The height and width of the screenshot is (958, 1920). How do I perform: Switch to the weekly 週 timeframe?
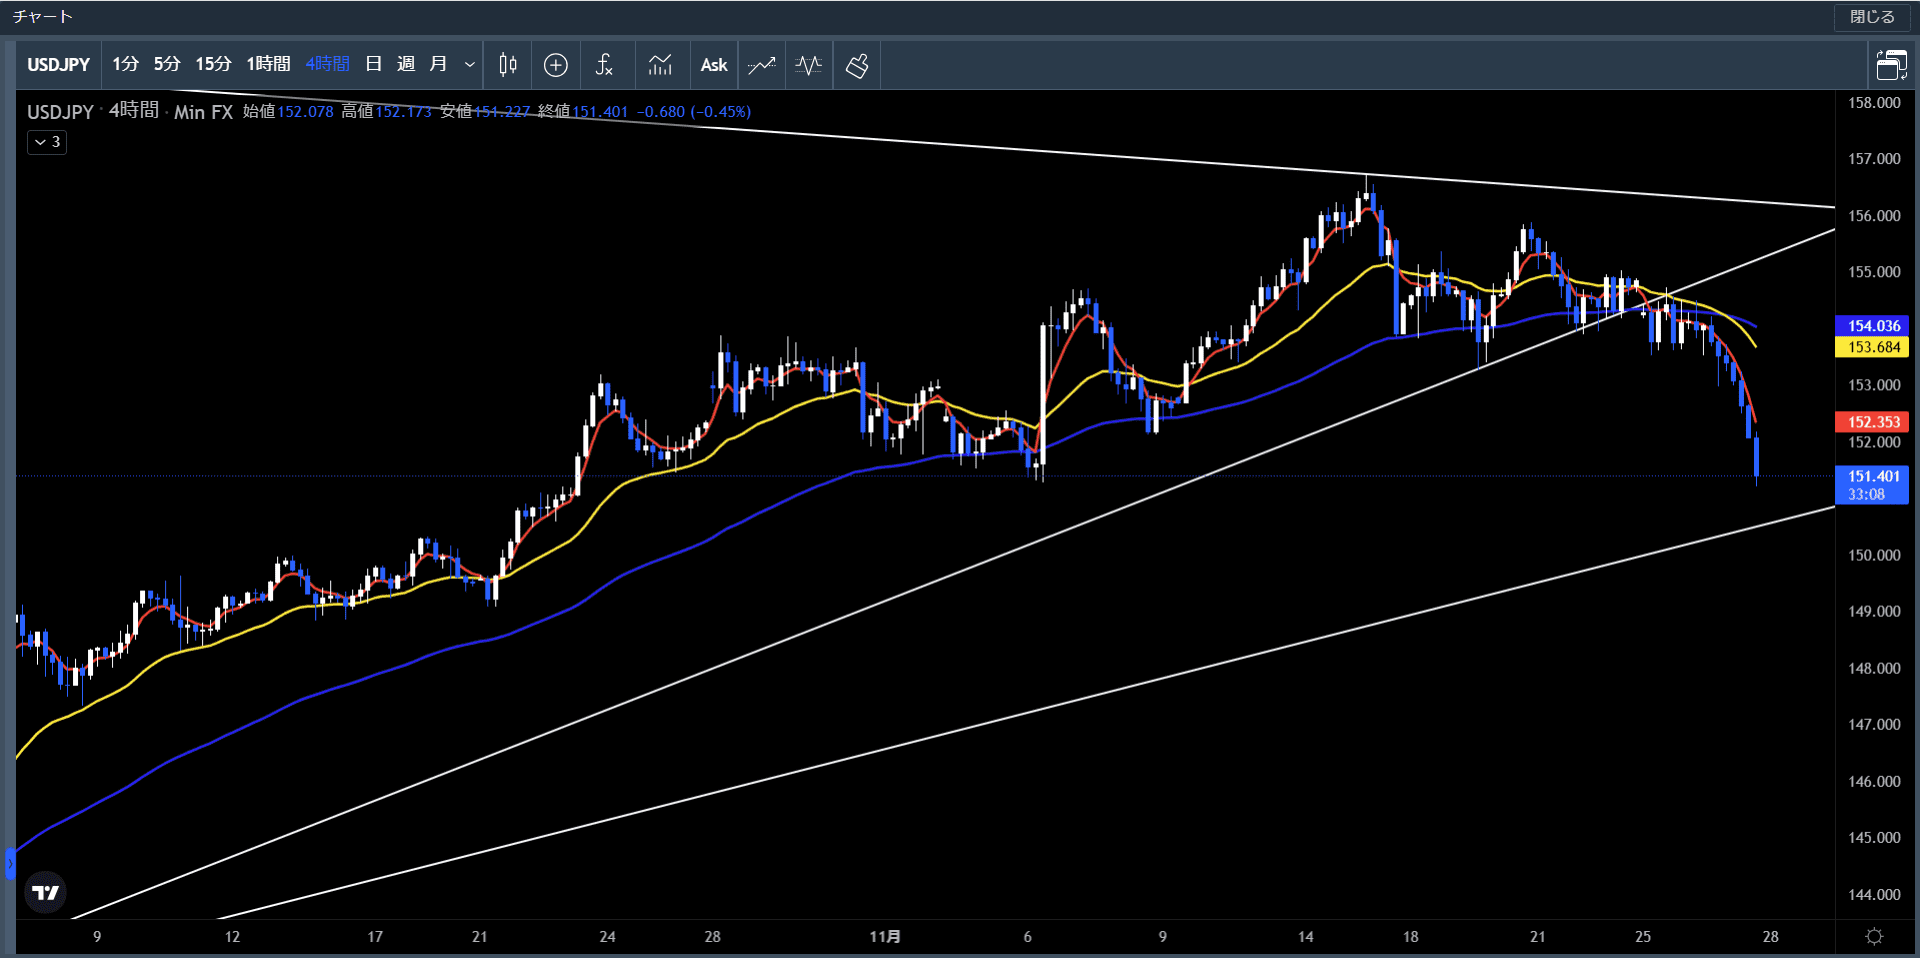(x=406, y=65)
